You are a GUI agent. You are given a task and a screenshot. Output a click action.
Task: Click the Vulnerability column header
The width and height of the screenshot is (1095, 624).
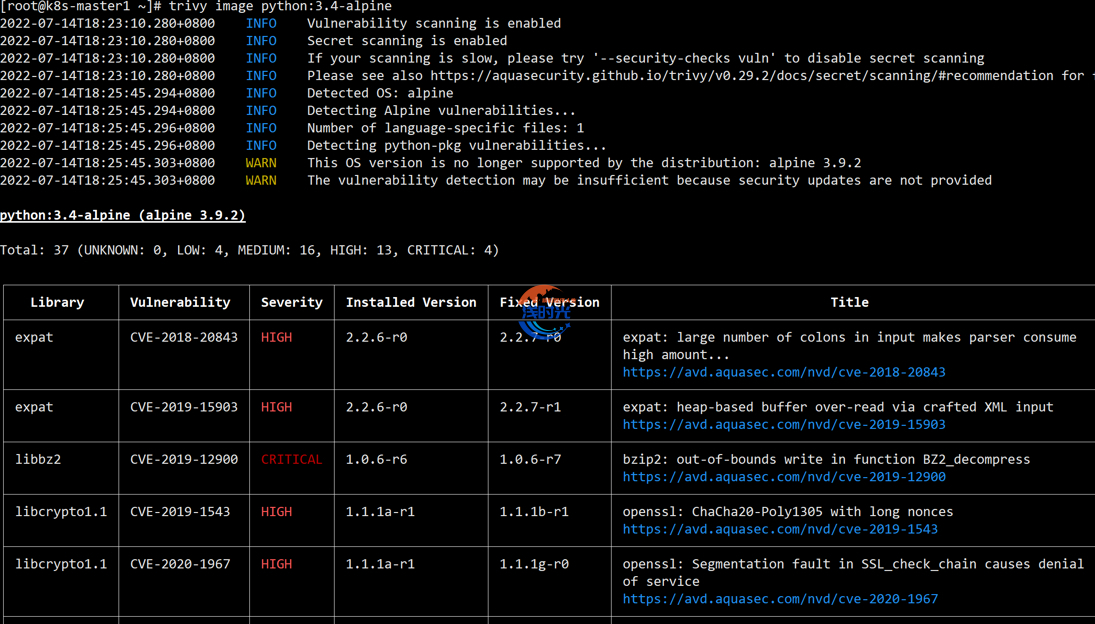[x=180, y=302]
